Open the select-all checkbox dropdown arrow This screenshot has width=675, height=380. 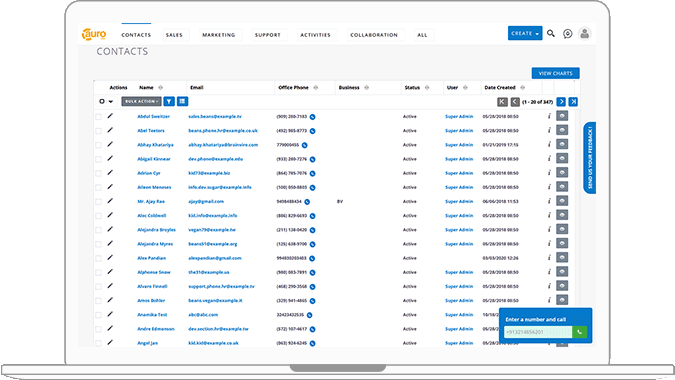(x=111, y=102)
